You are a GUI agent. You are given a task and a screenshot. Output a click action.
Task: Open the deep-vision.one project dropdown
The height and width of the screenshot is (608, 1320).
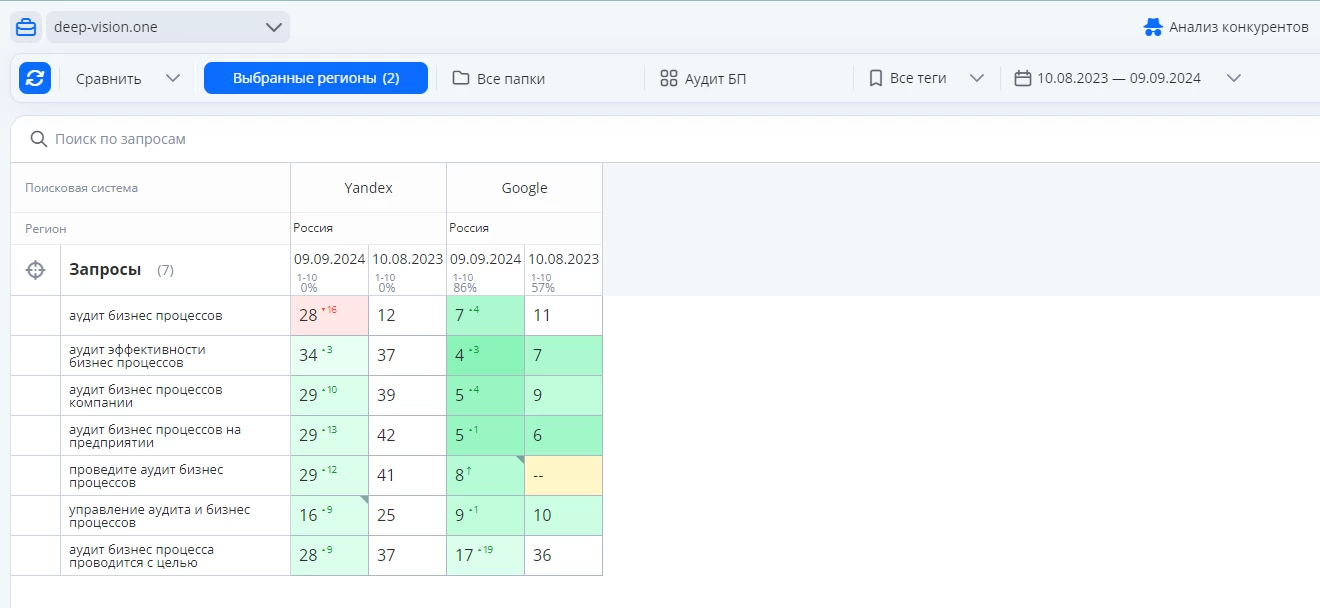(273, 28)
